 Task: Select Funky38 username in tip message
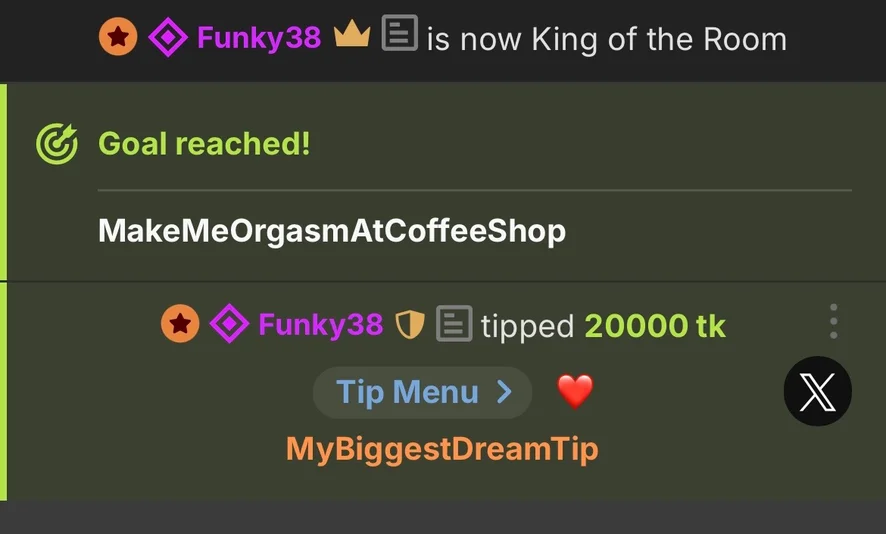[320, 325]
